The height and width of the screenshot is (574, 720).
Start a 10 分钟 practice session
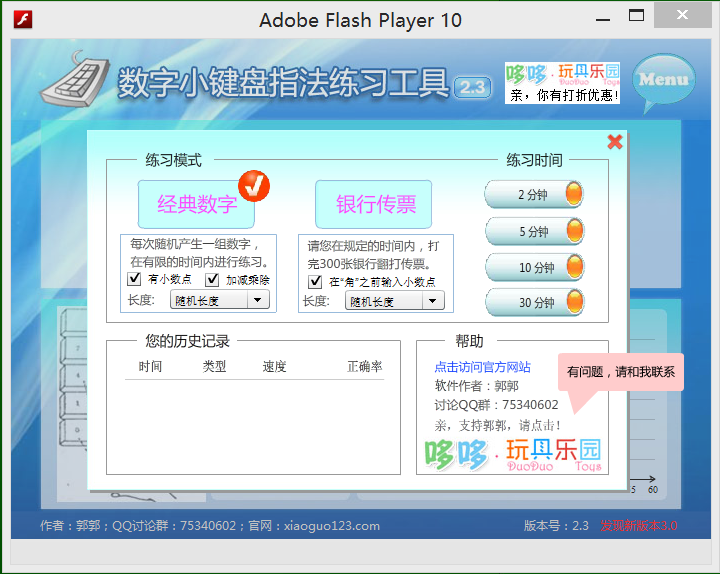(534, 267)
